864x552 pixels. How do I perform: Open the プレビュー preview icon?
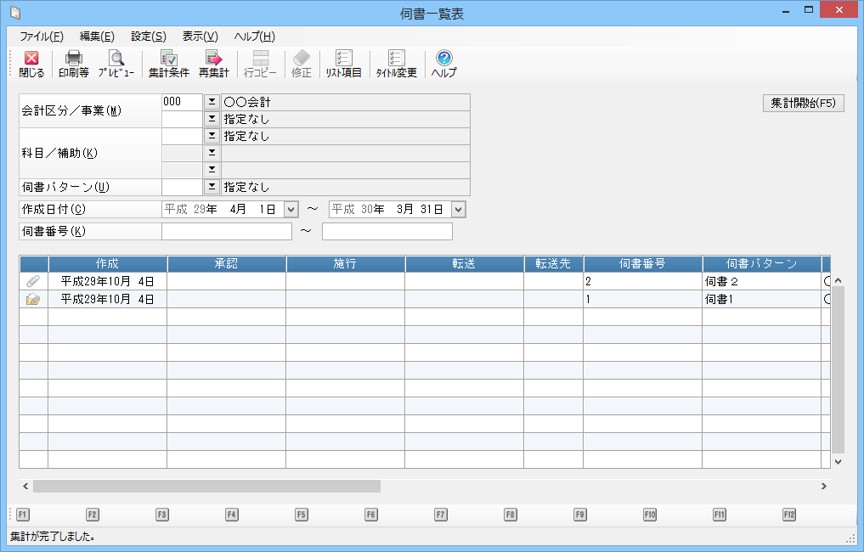pyautogui.click(x=116, y=63)
